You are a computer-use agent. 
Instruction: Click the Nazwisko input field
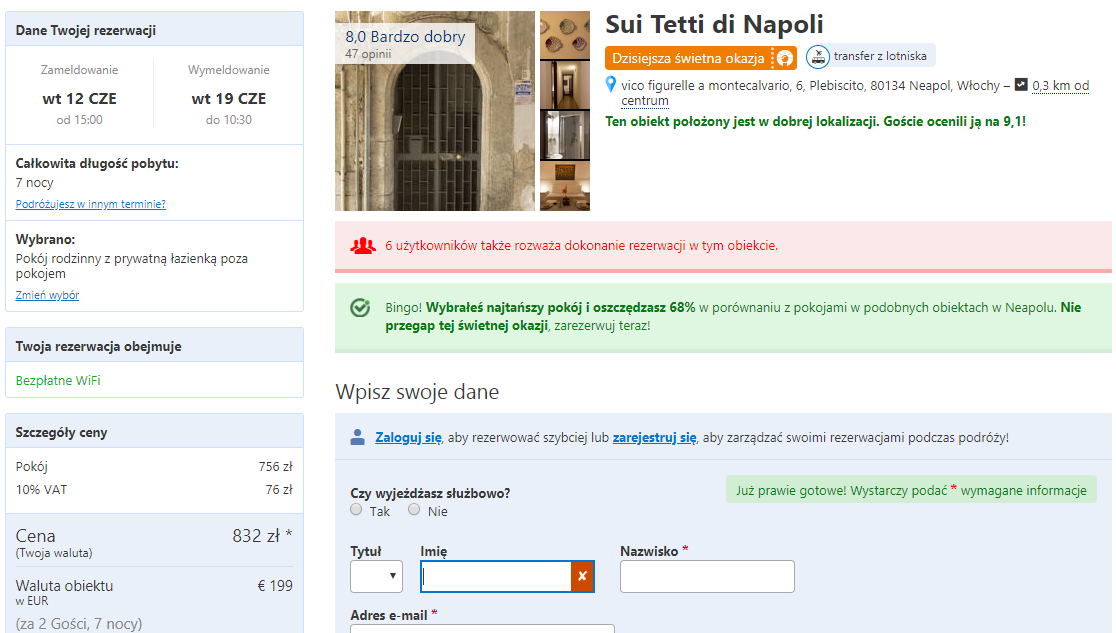click(707, 577)
